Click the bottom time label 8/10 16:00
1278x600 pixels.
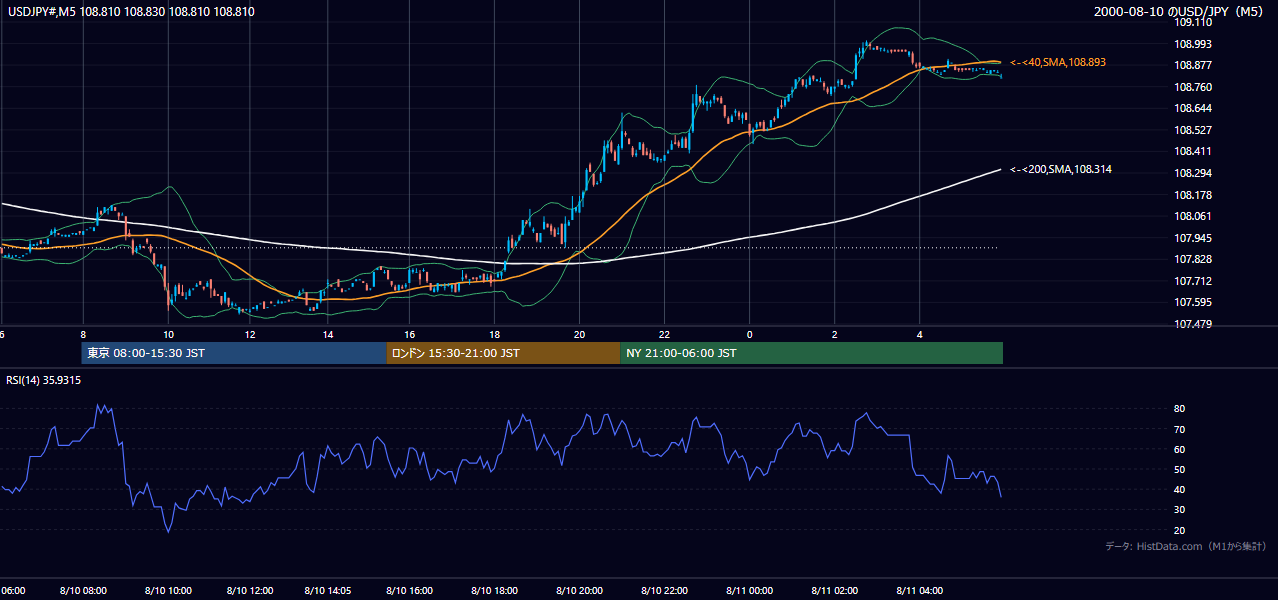pyautogui.click(x=410, y=590)
